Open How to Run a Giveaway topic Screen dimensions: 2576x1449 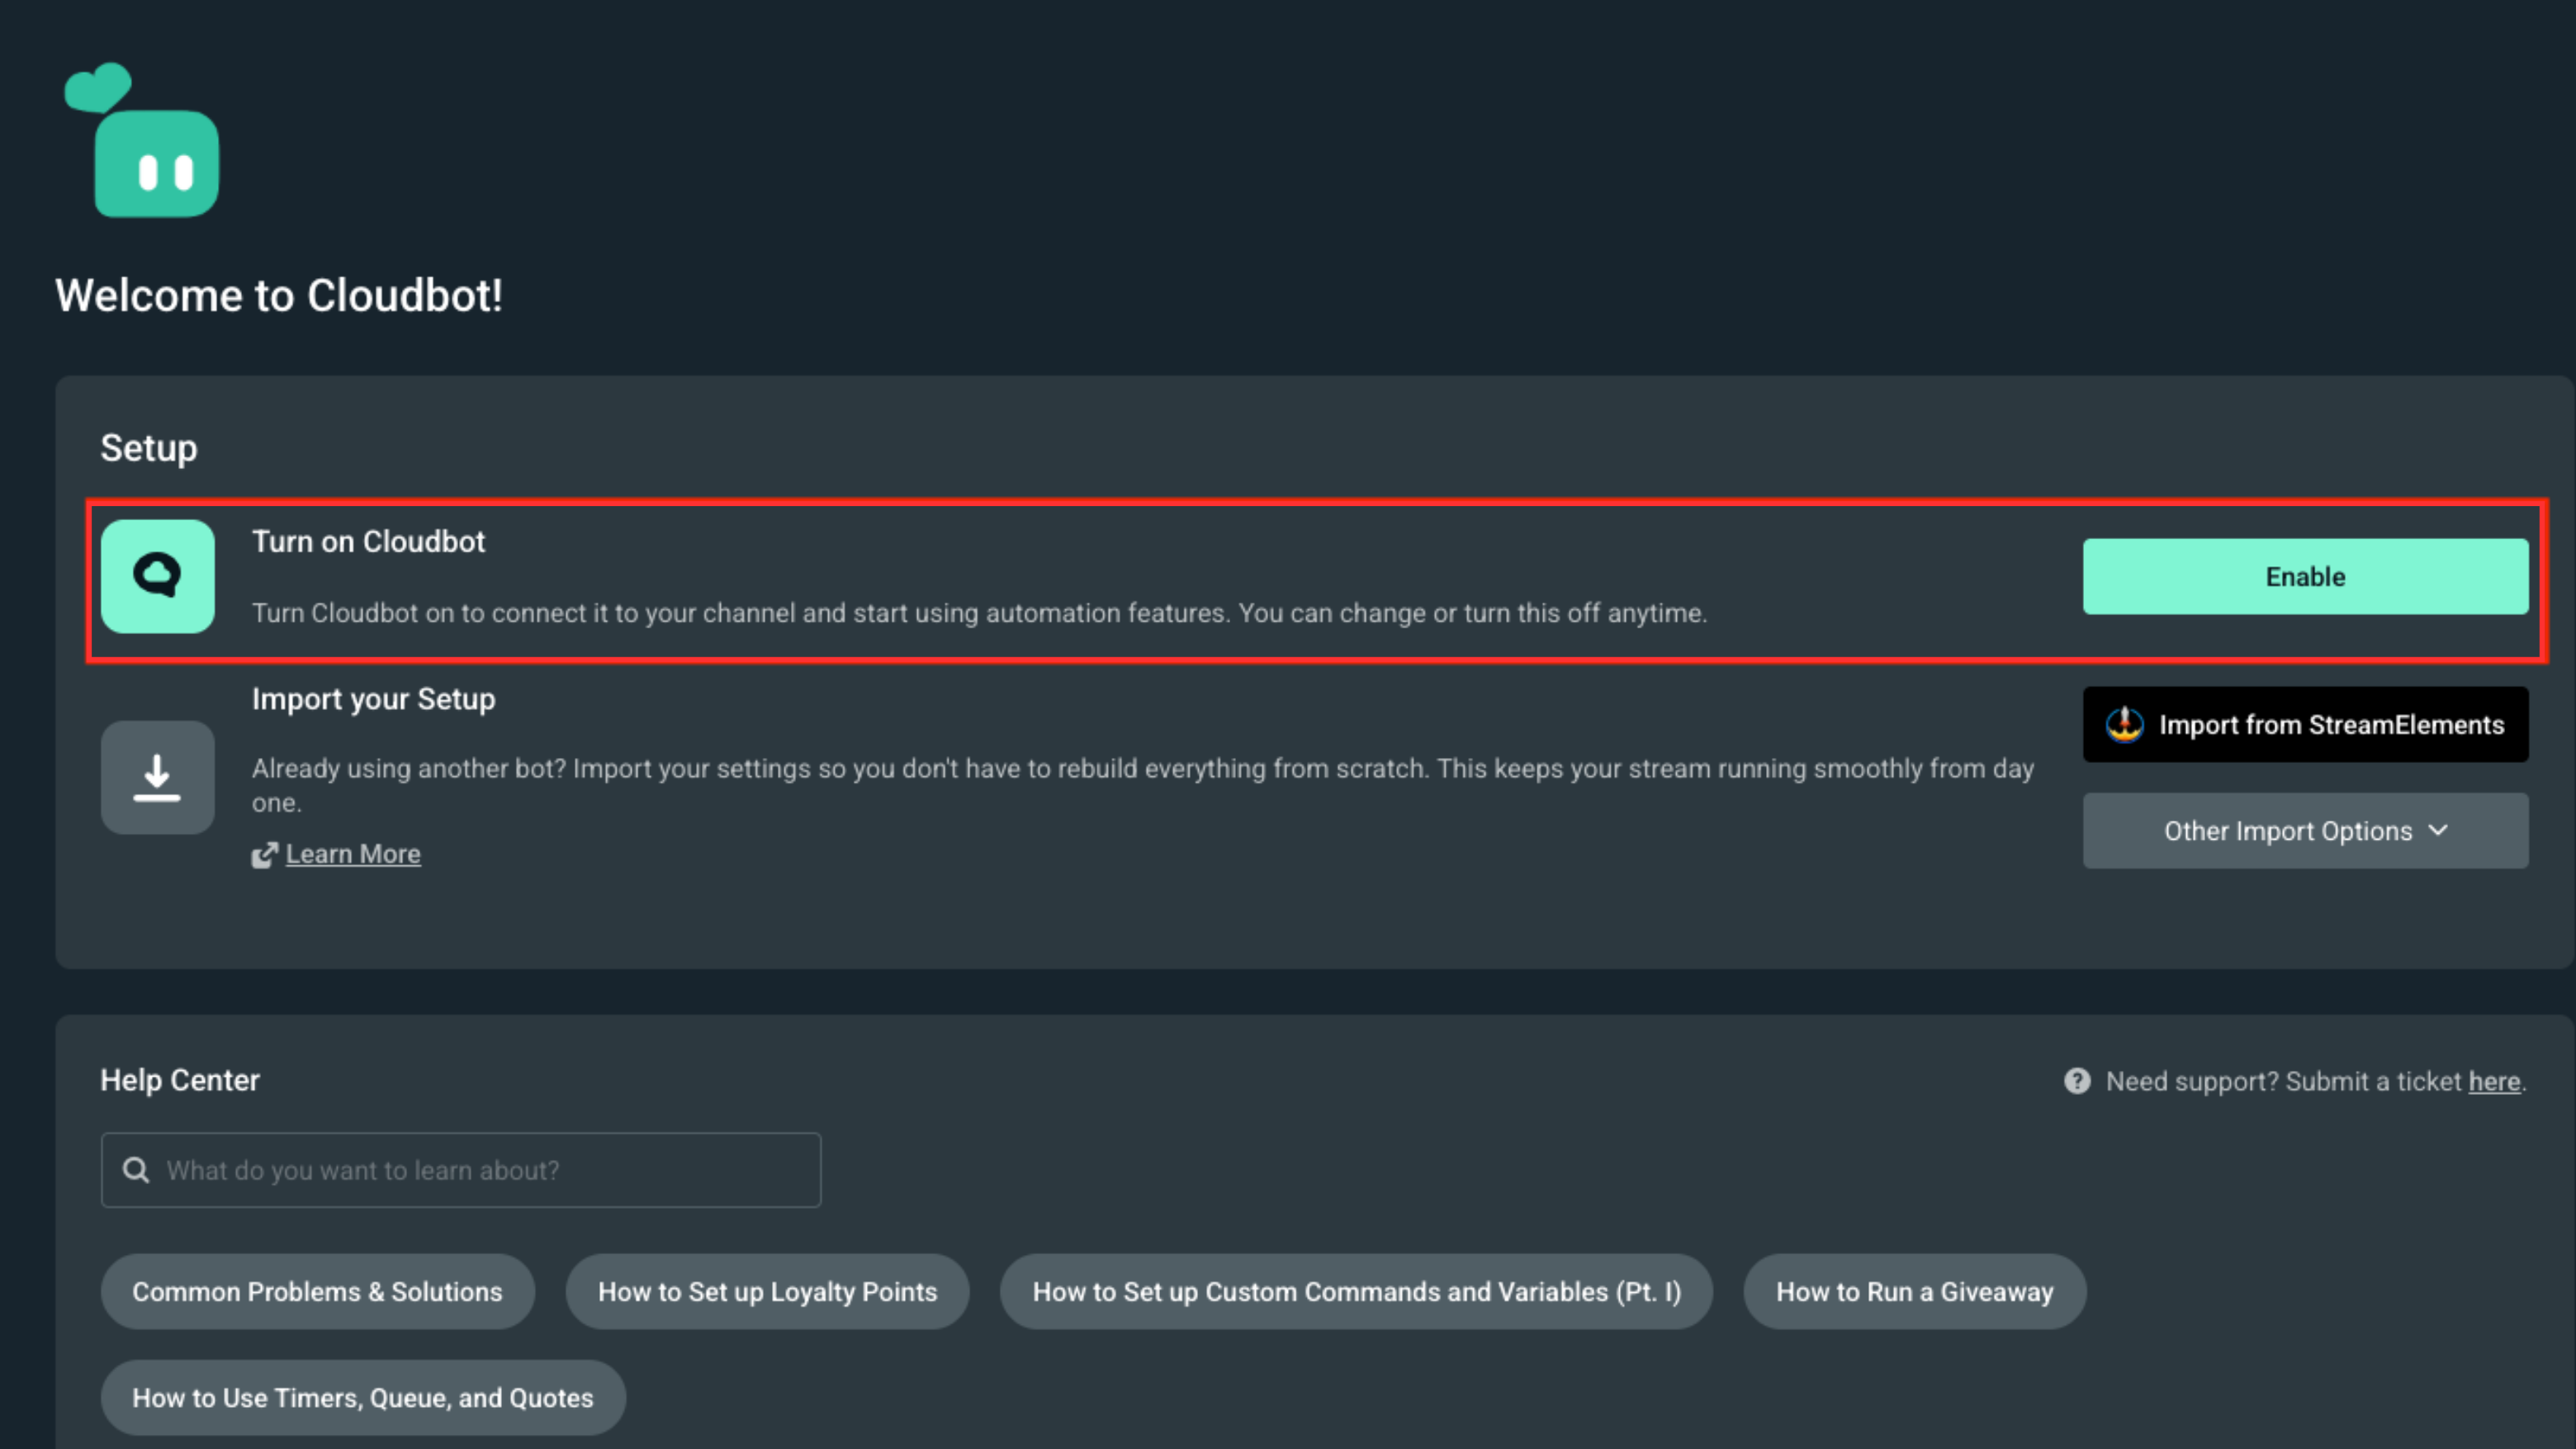click(1914, 1292)
